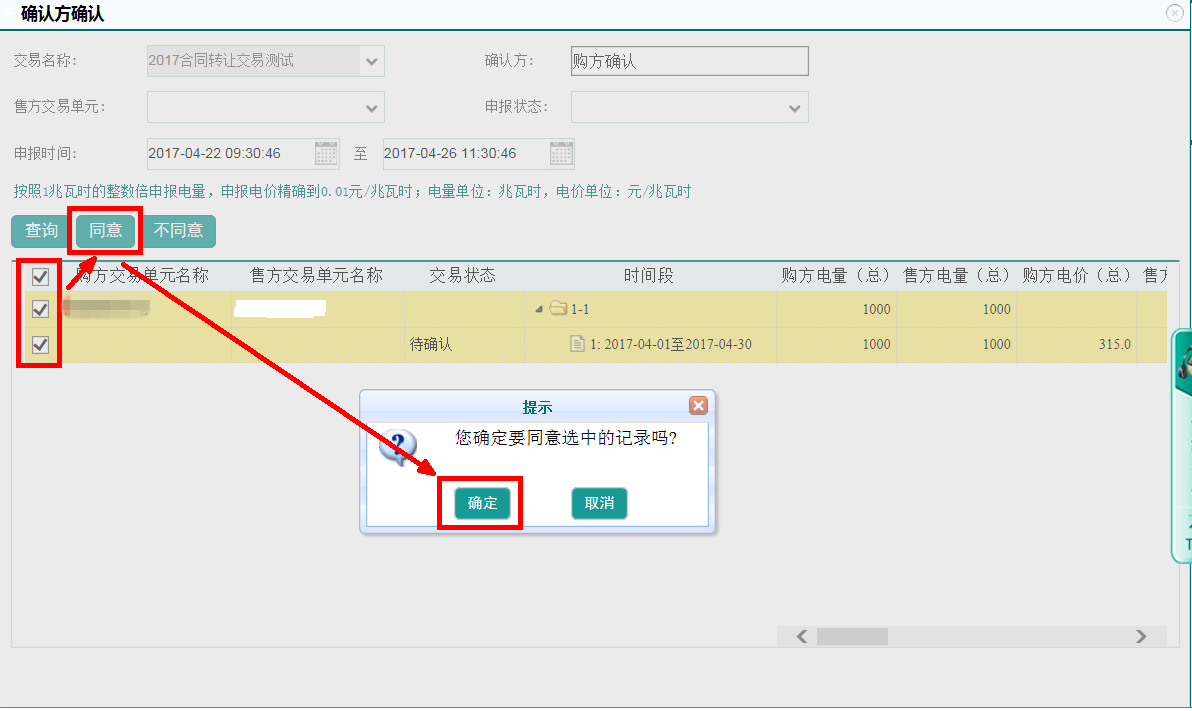Click the document icon in the time period row
Image resolution: width=1192 pixels, height=711 pixels.
(577, 344)
